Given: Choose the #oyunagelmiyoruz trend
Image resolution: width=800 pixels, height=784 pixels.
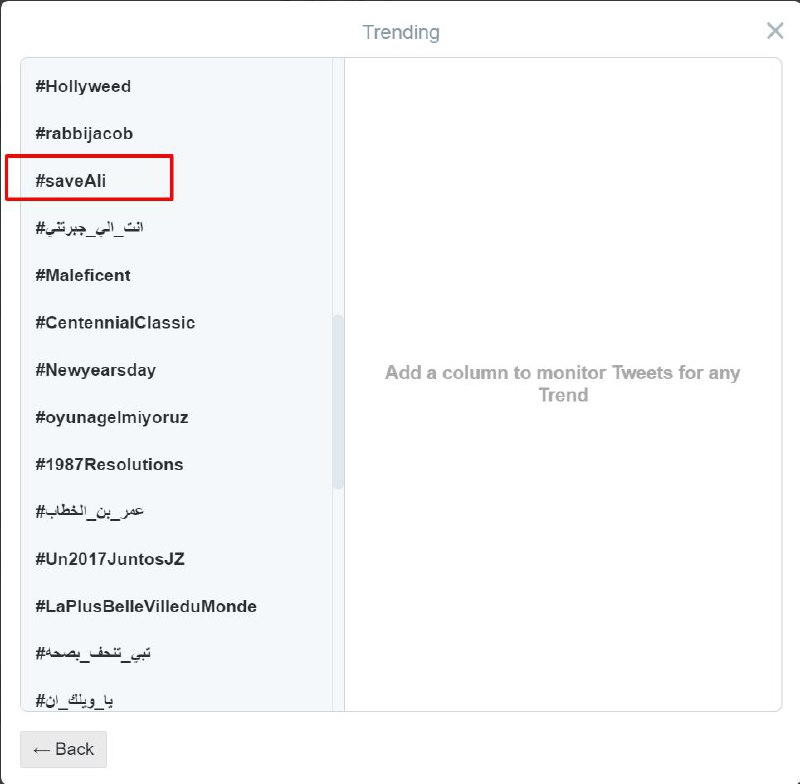Looking at the screenshot, I should click(x=110, y=417).
